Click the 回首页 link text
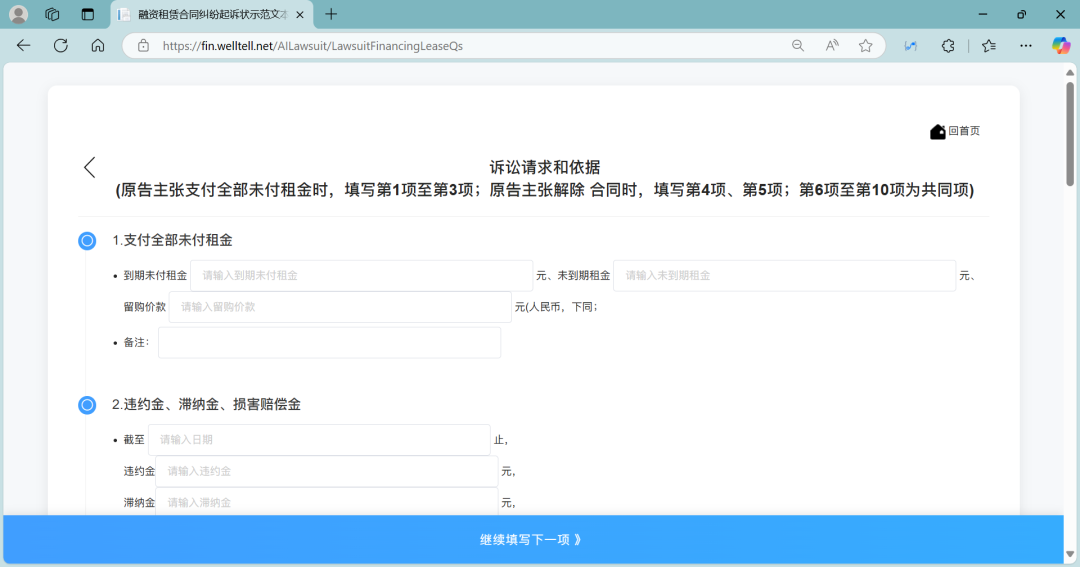The image size is (1080, 567). (x=964, y=131)
